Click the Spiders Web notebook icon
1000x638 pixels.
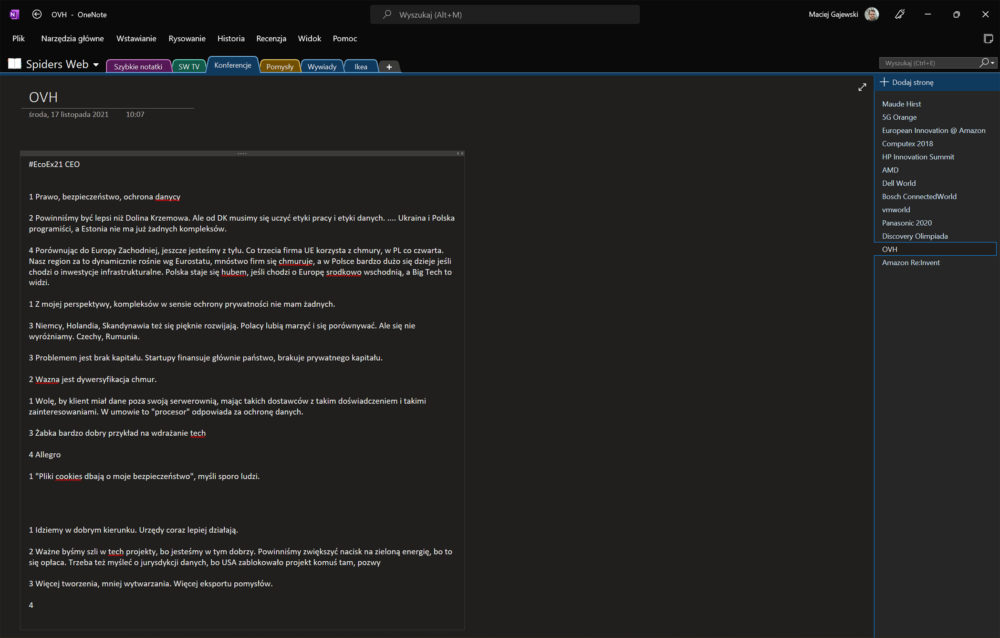pyautogui.click(x=15, y=64)
